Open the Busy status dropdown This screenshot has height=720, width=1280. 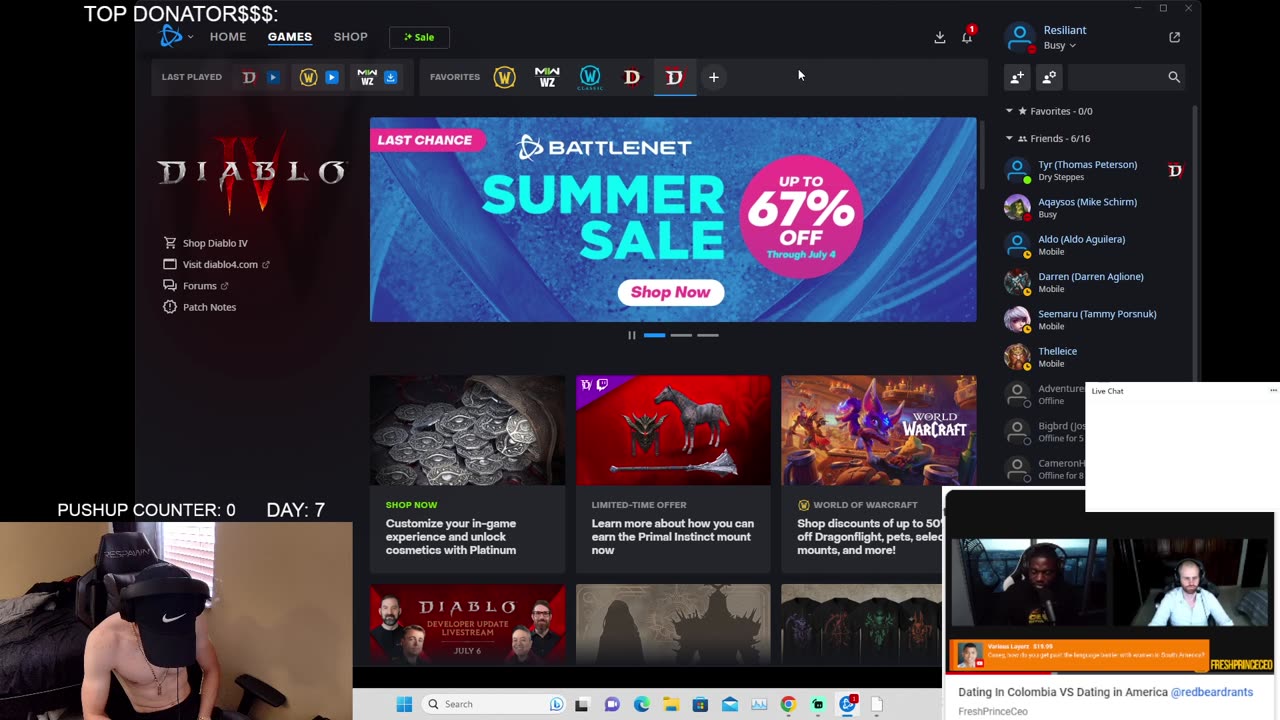[1060, 45]
